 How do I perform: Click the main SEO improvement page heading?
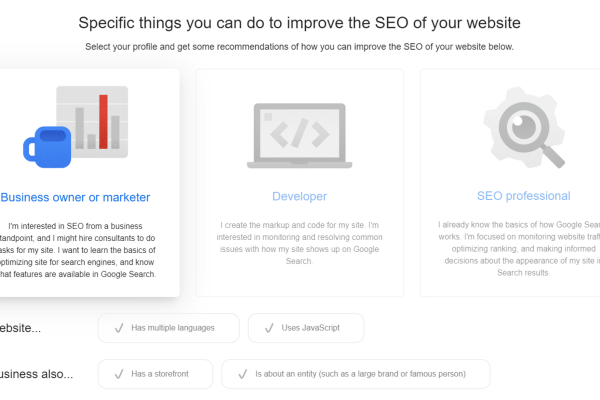click(x=300, y=23)
